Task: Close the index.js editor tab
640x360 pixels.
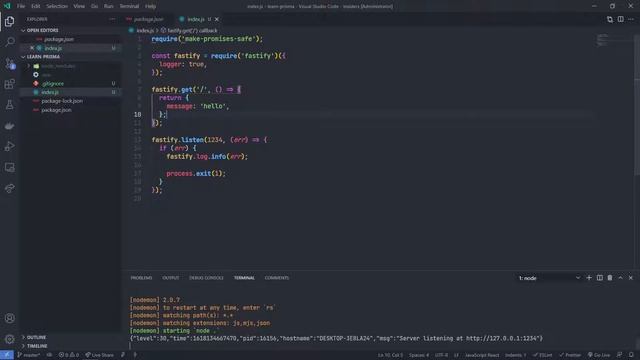Action: pos(217,19)
